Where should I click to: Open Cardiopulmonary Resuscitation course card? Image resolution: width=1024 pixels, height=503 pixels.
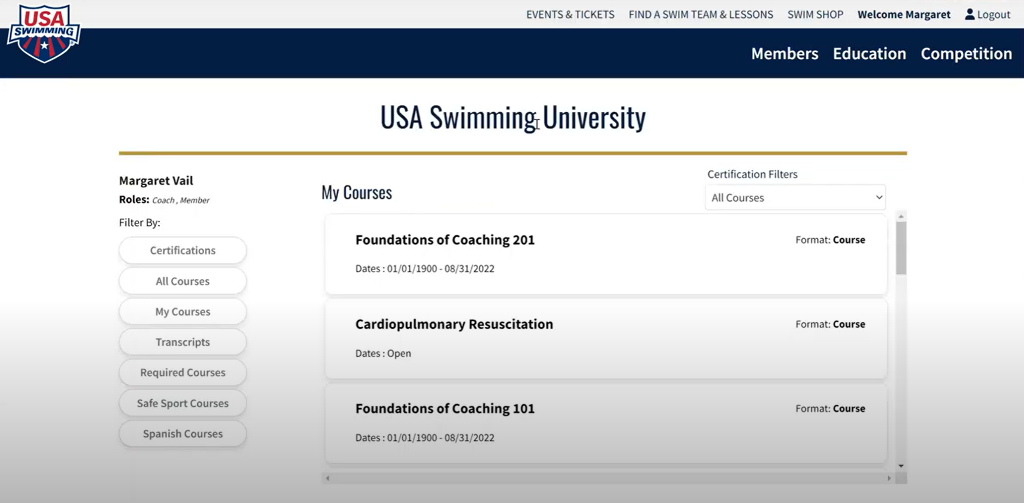(454, 324)
